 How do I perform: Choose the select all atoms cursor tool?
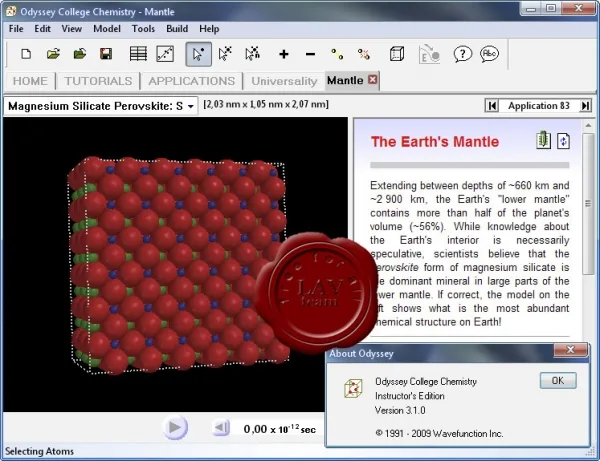click(252, 54)
